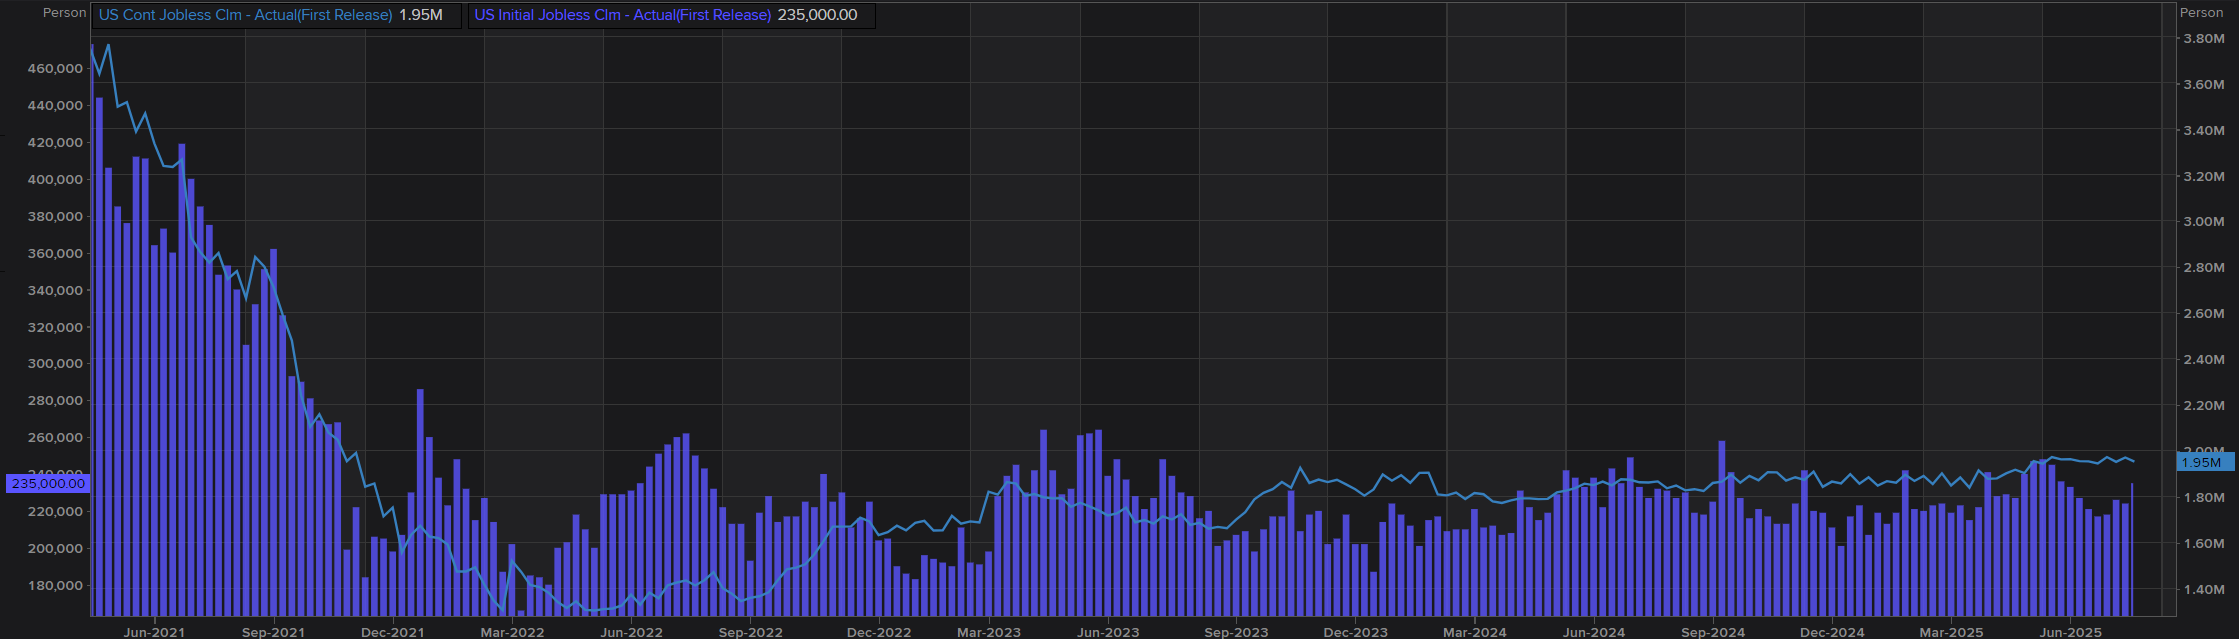Click the Mar-2023 x-axis date label
Image resolution: width=2239 pixels, height=639 pixels.
pyautogui.click(x=988, y=632)
